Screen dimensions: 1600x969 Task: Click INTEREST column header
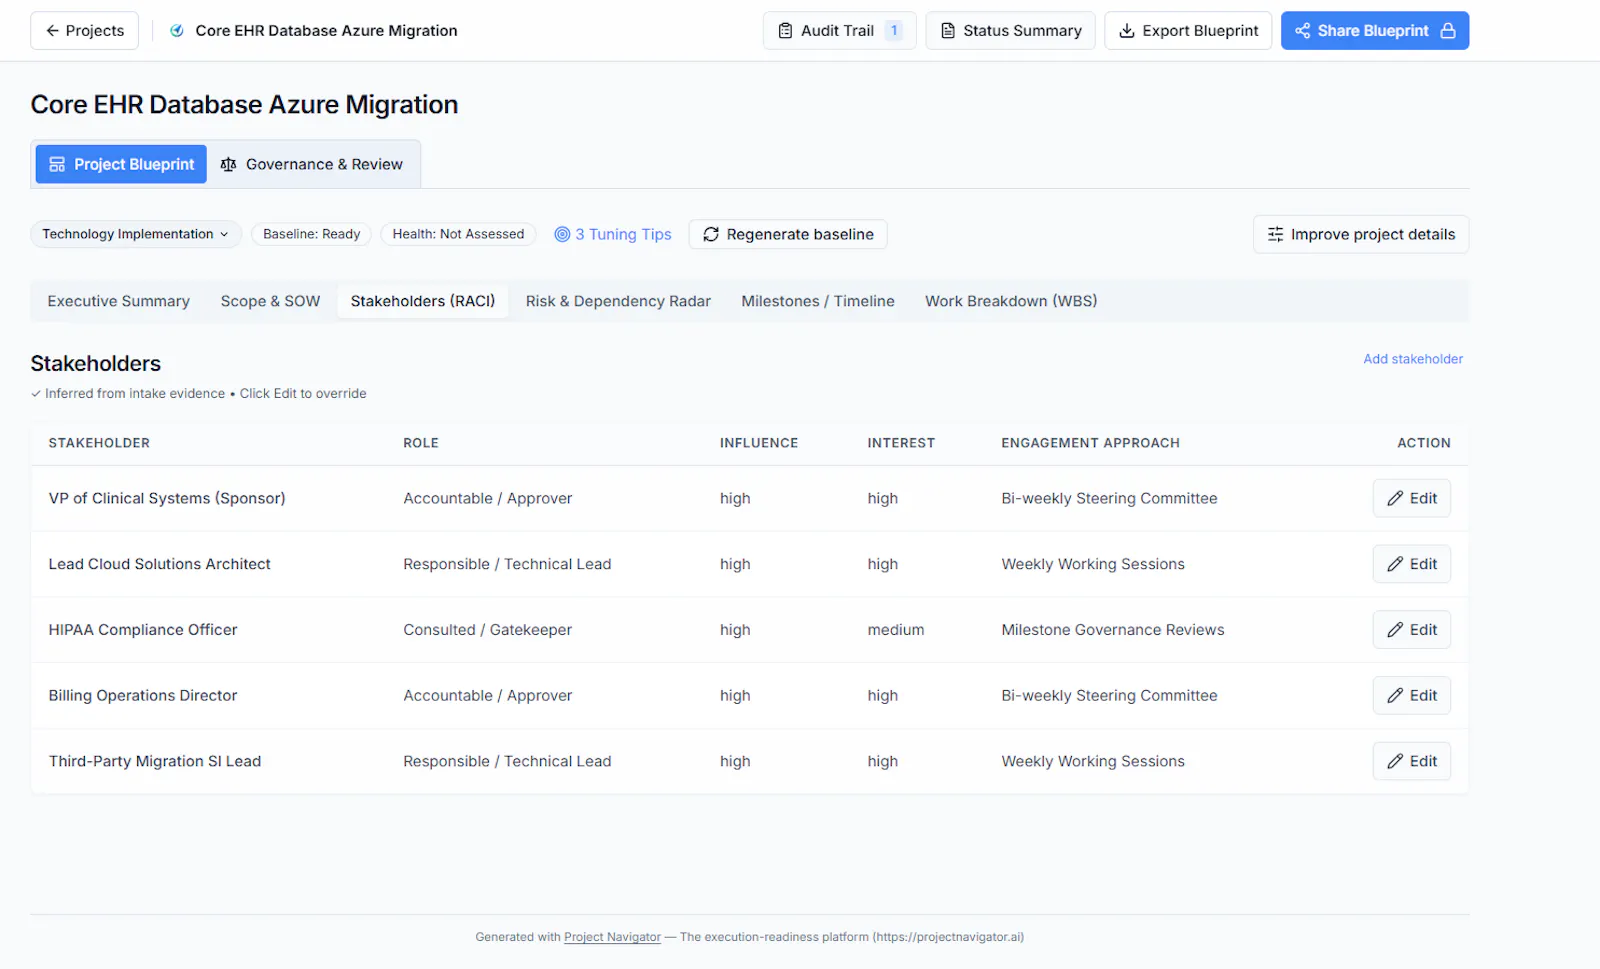pos(901,443)
